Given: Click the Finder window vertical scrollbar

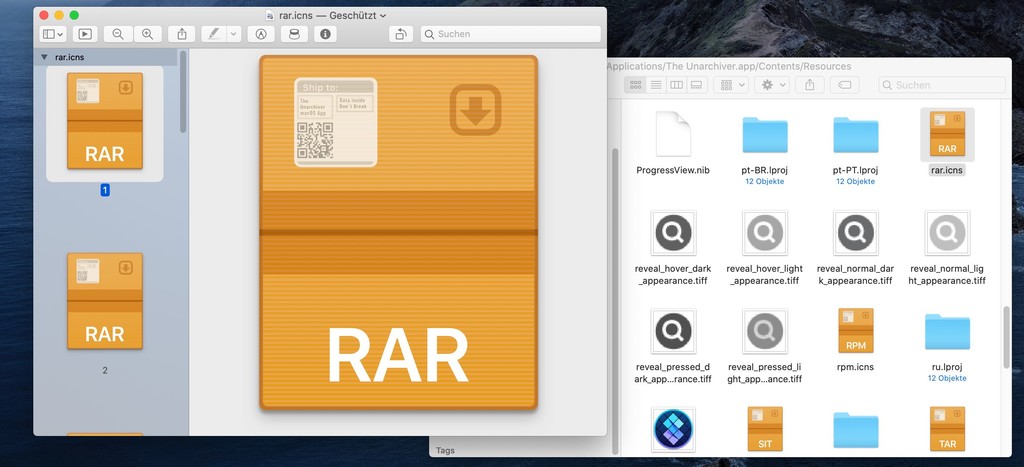Looking at the screenshot, I should tap(1006, 337).
